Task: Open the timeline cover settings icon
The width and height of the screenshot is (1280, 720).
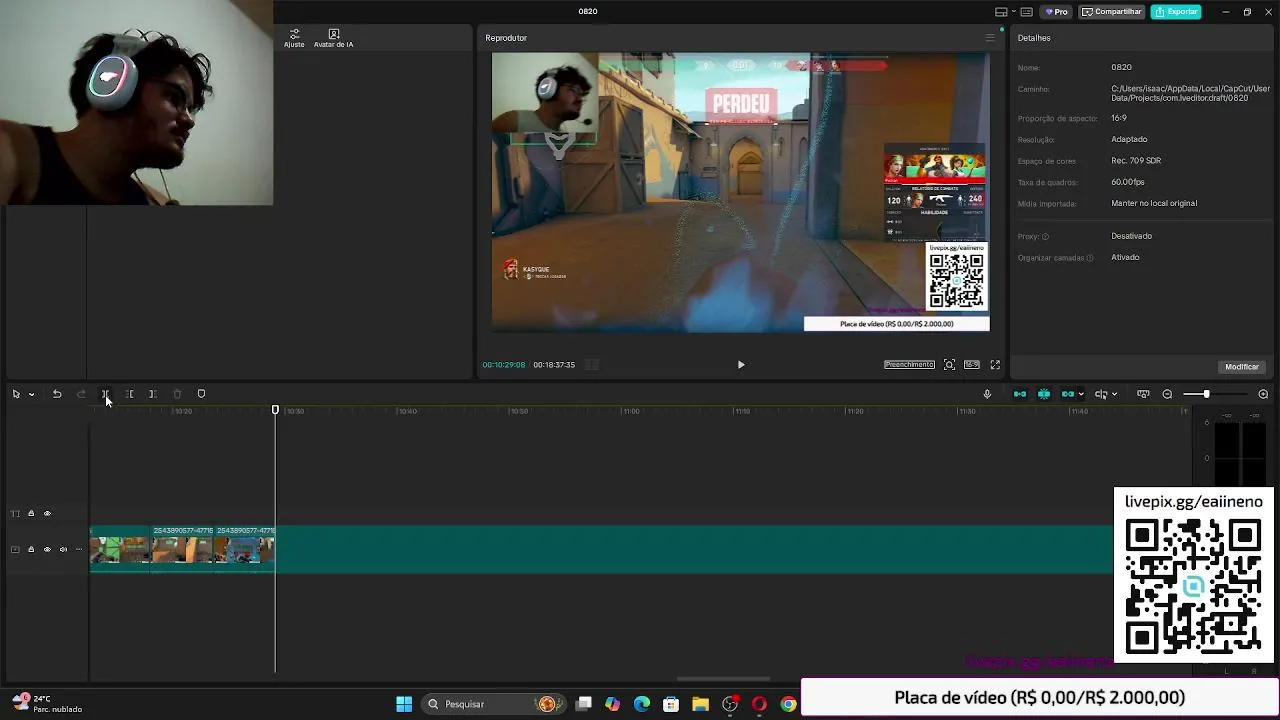Action: tap(1143, 394)
